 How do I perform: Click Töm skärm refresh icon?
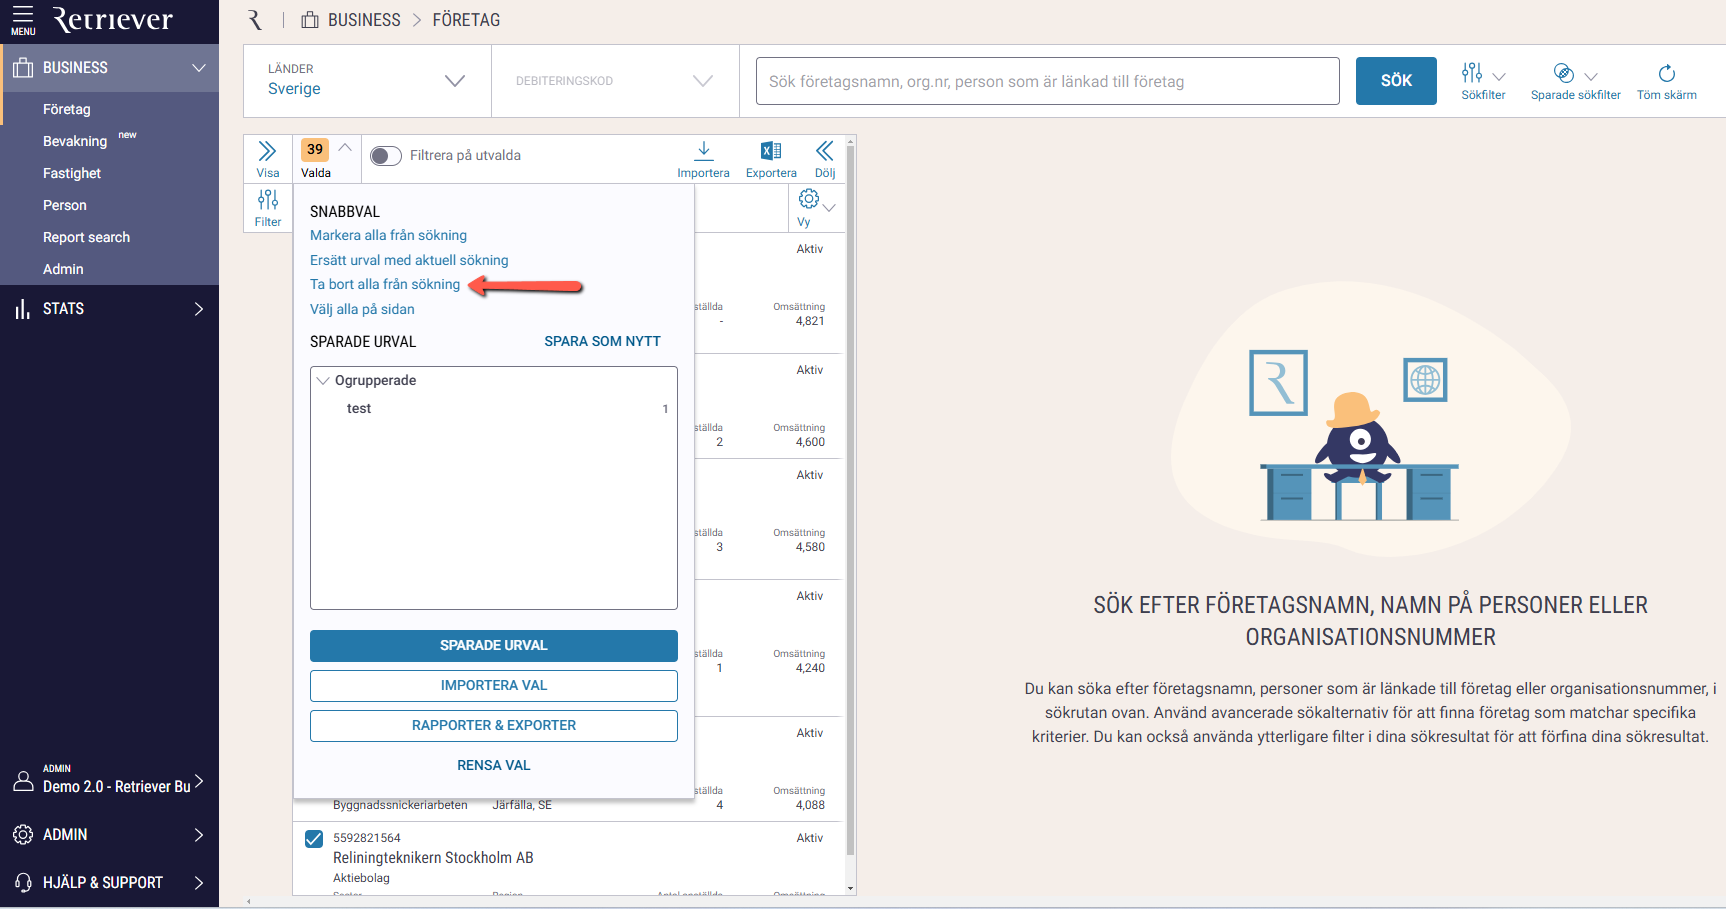(x=1666, y=73)
